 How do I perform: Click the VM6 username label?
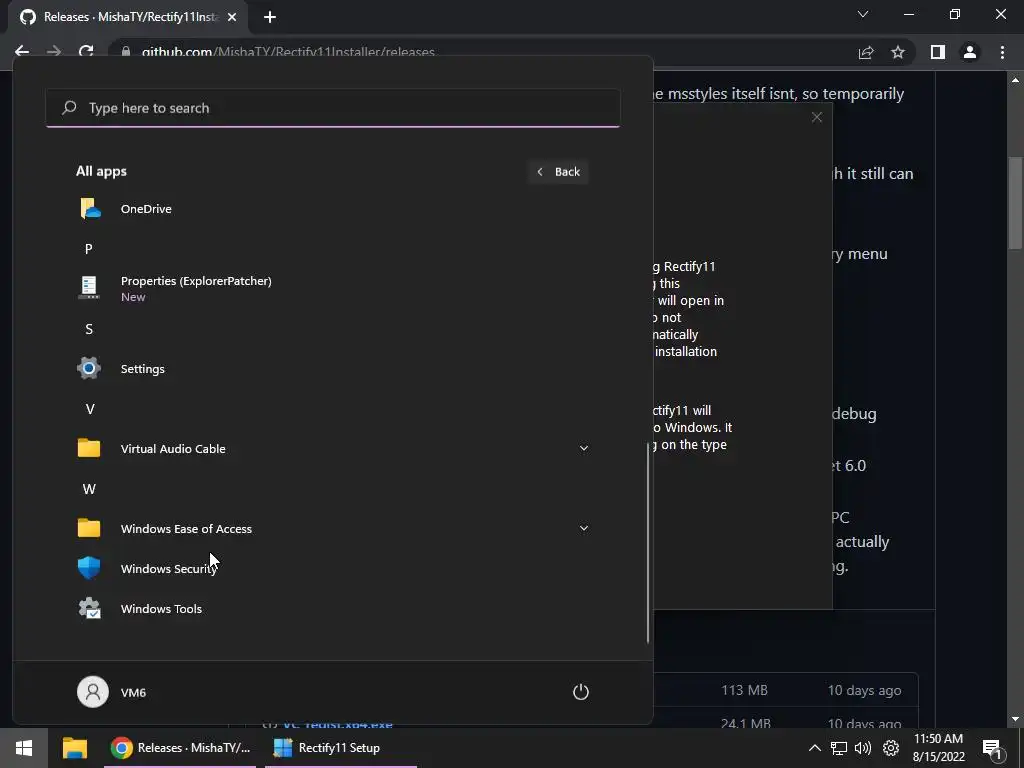pos(133,692)
